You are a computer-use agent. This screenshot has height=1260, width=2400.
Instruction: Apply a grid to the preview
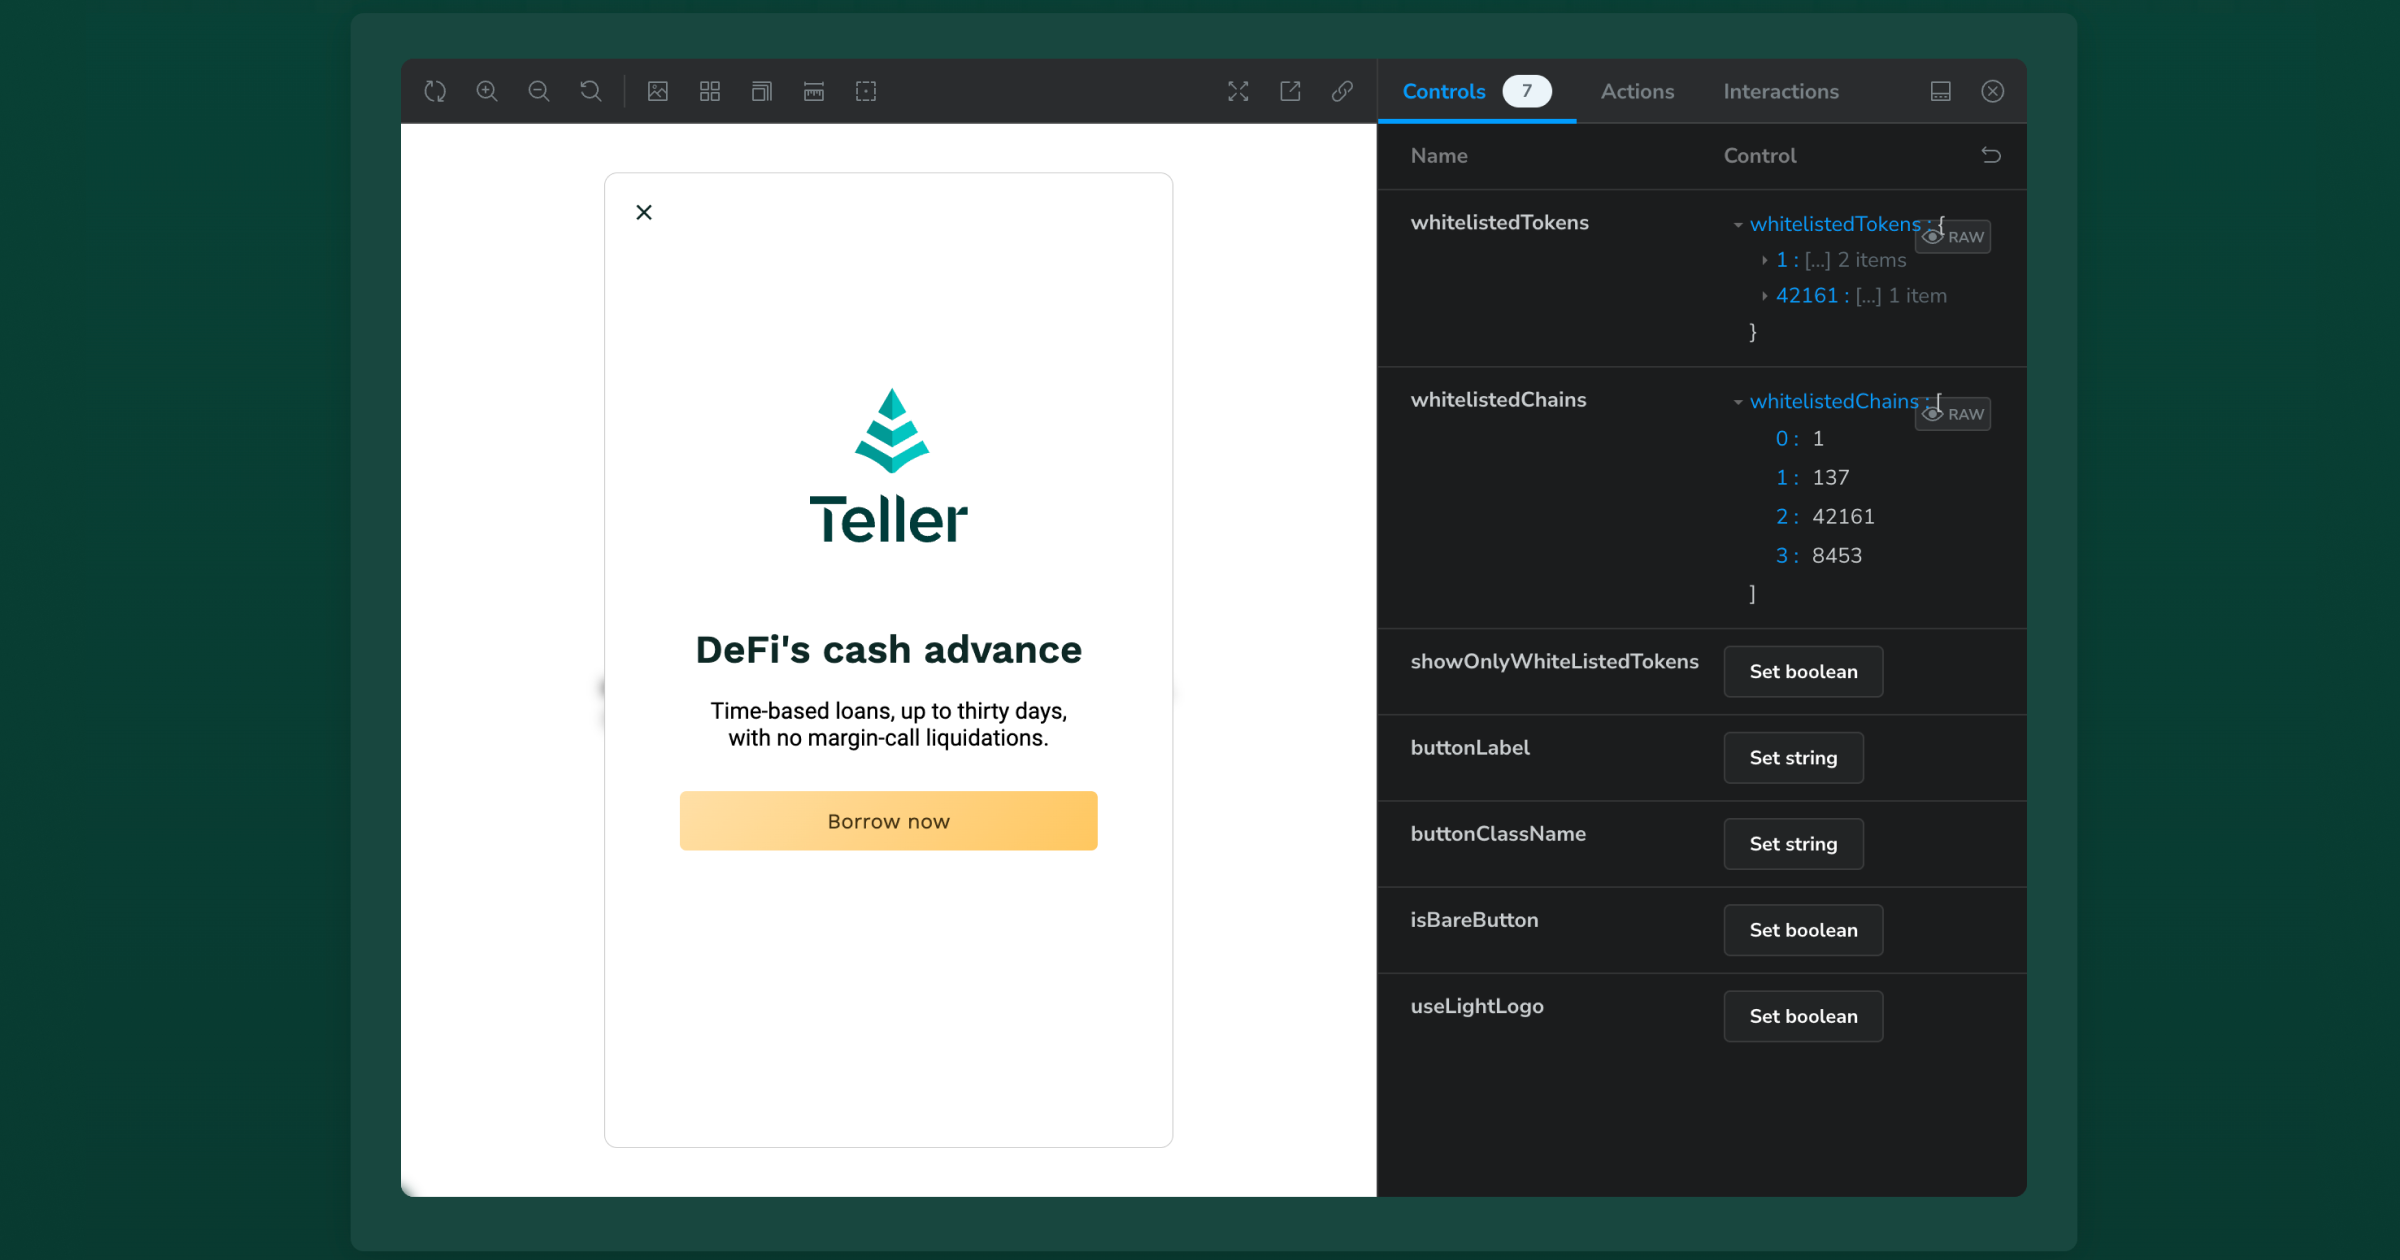click(x=710, y=91)
